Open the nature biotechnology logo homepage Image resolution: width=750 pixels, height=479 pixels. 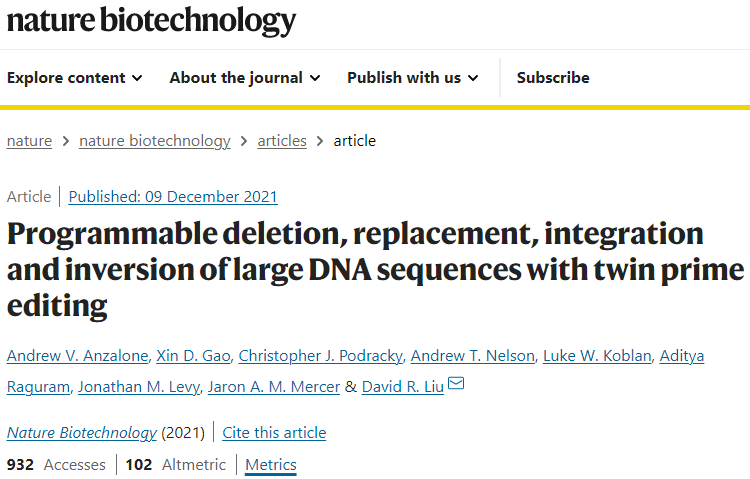tap(151, 22)
